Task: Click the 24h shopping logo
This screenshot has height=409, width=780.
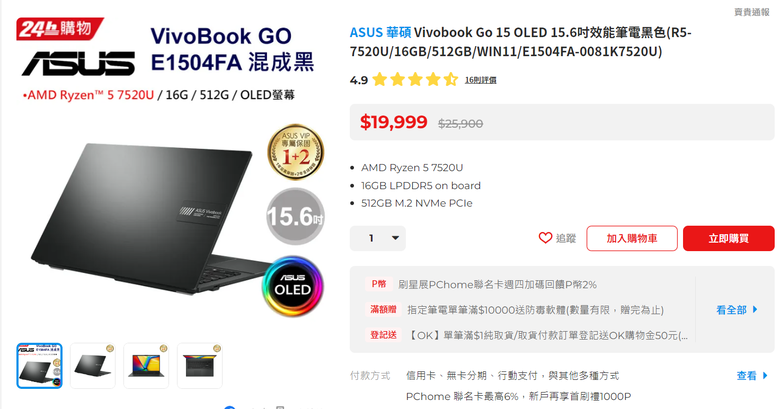Action: (60, 29)
